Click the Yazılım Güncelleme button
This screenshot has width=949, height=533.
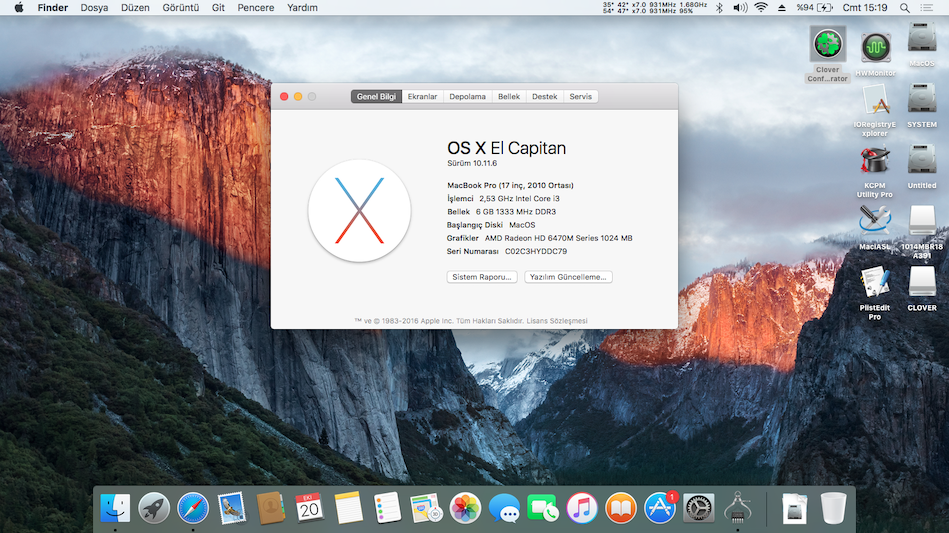tap(568, 277)
